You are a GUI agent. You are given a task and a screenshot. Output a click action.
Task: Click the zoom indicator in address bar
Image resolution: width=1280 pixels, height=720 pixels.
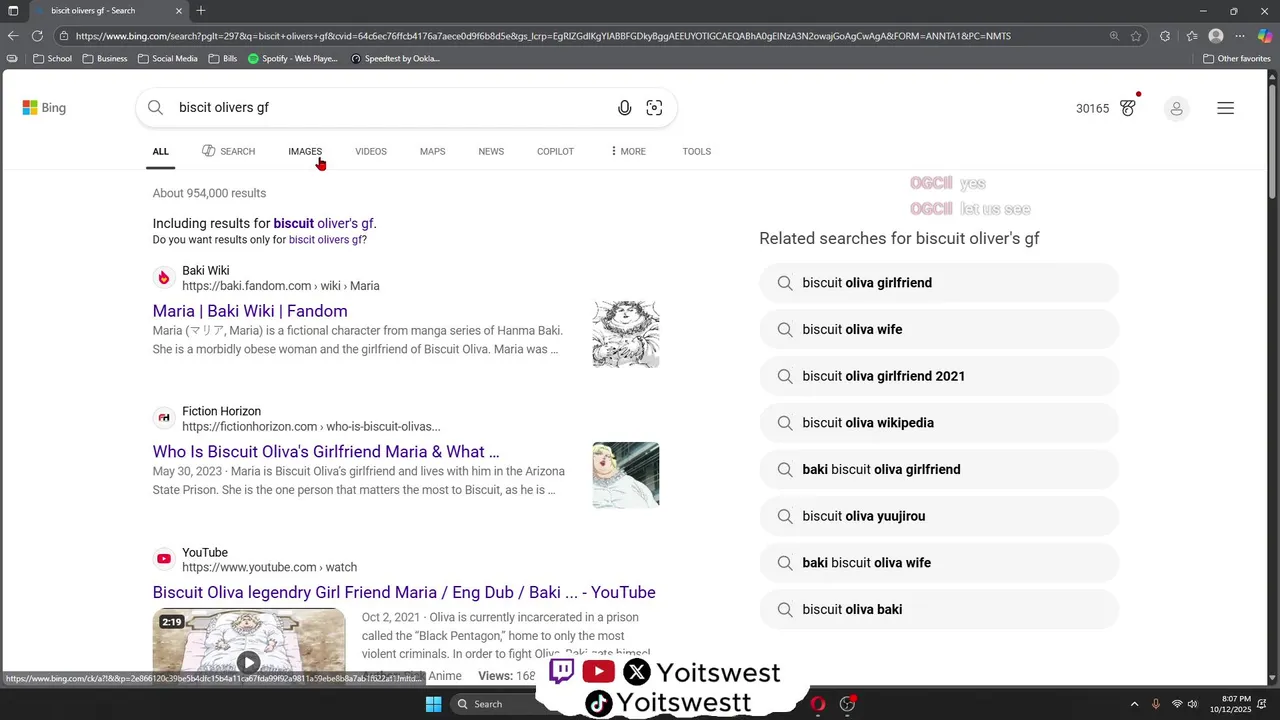pyautogui.click(x=1114, y=36)
